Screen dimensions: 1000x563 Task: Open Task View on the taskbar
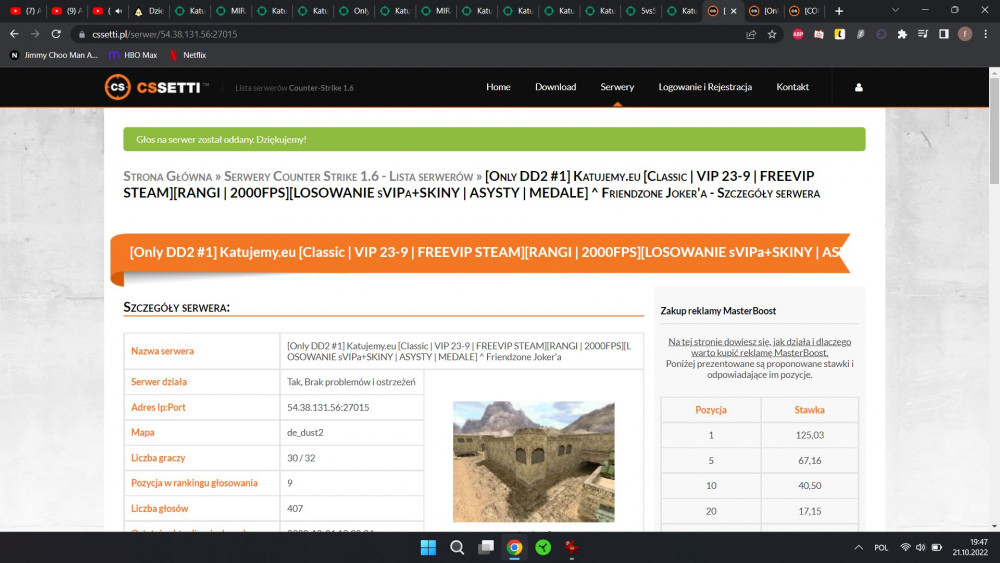486,548
